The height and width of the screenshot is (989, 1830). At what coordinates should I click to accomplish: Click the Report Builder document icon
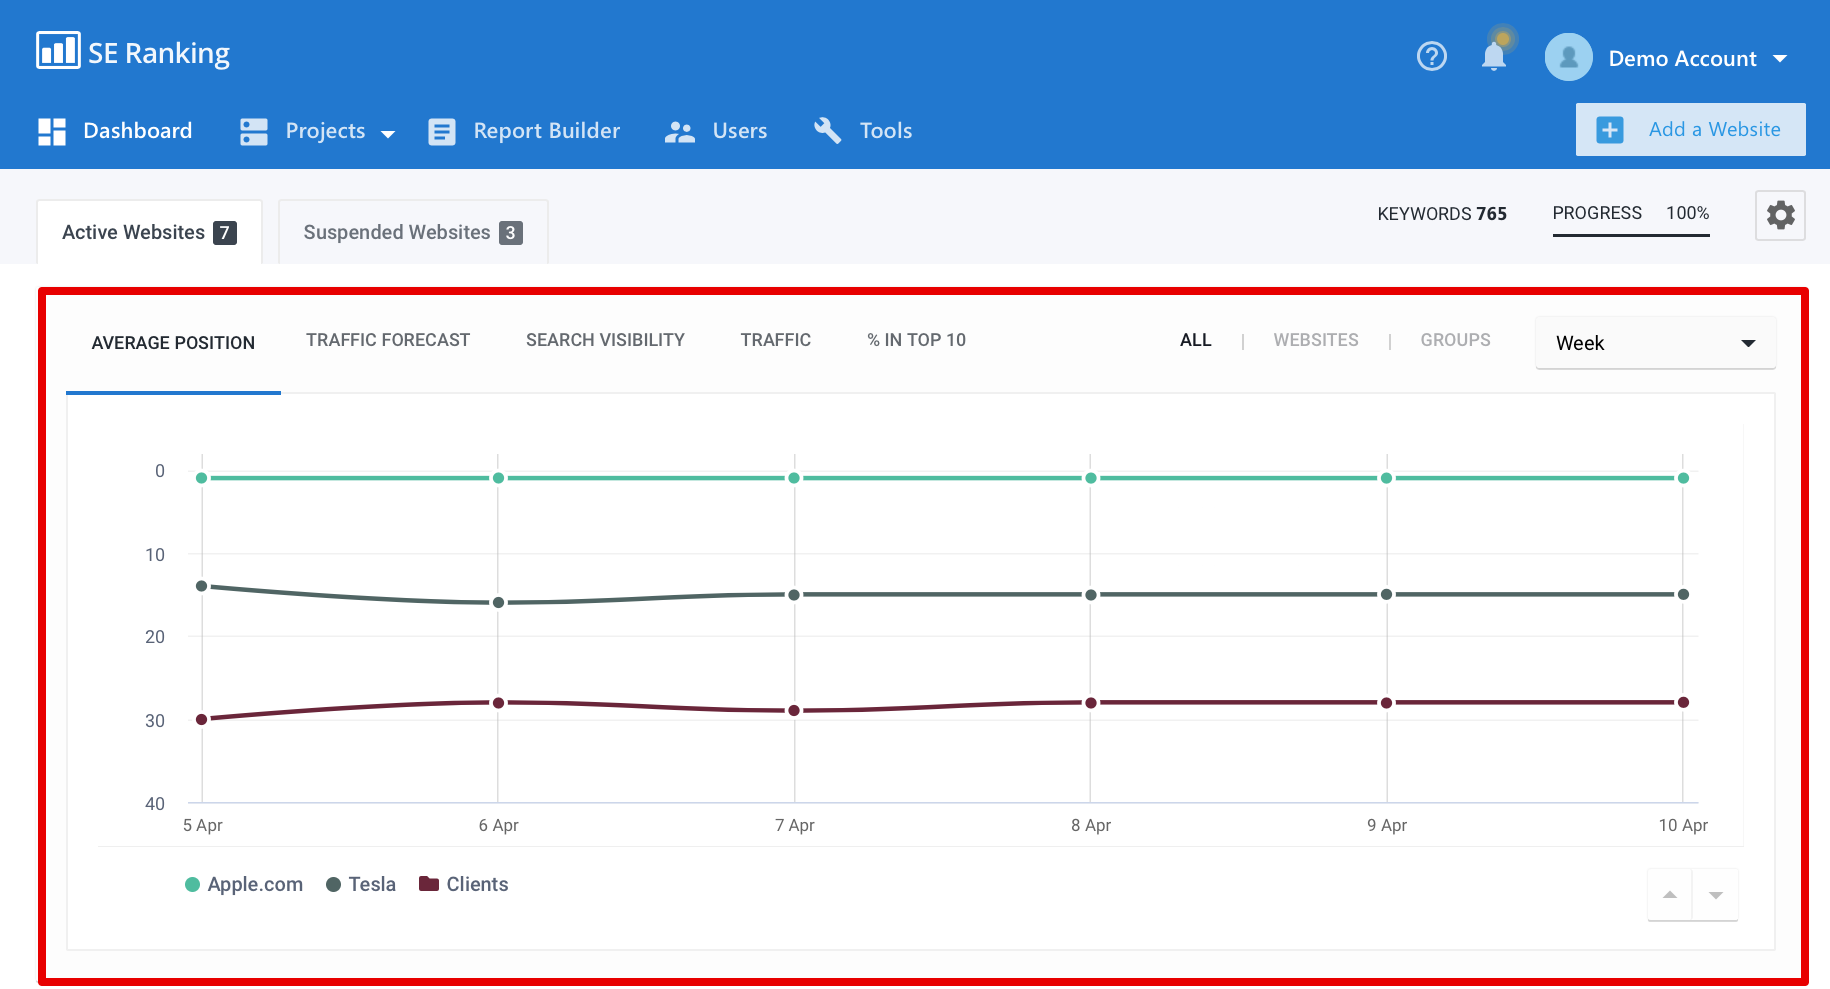coord(441,131)
